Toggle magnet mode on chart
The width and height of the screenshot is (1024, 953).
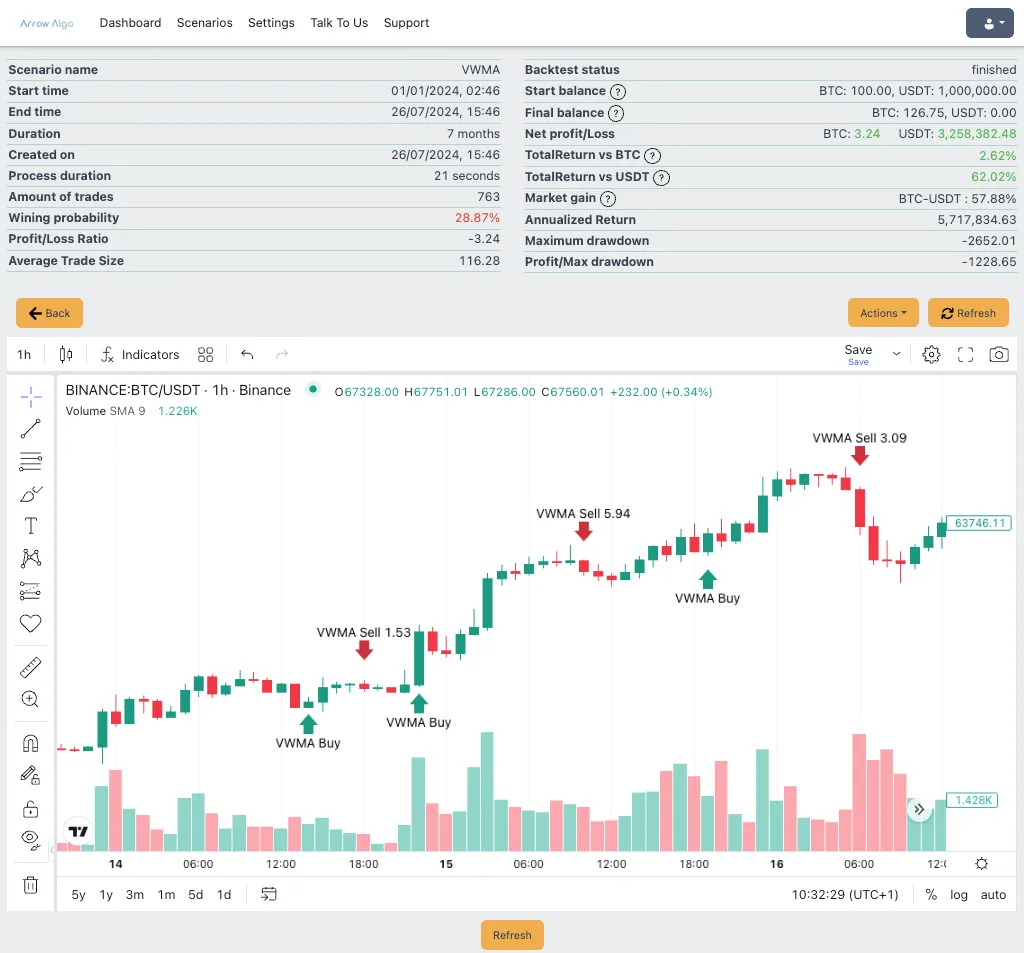30,743
